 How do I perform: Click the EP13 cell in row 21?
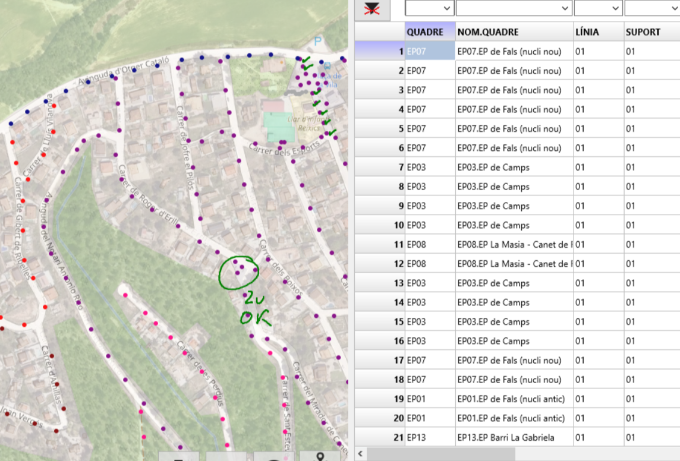point(430,438)
